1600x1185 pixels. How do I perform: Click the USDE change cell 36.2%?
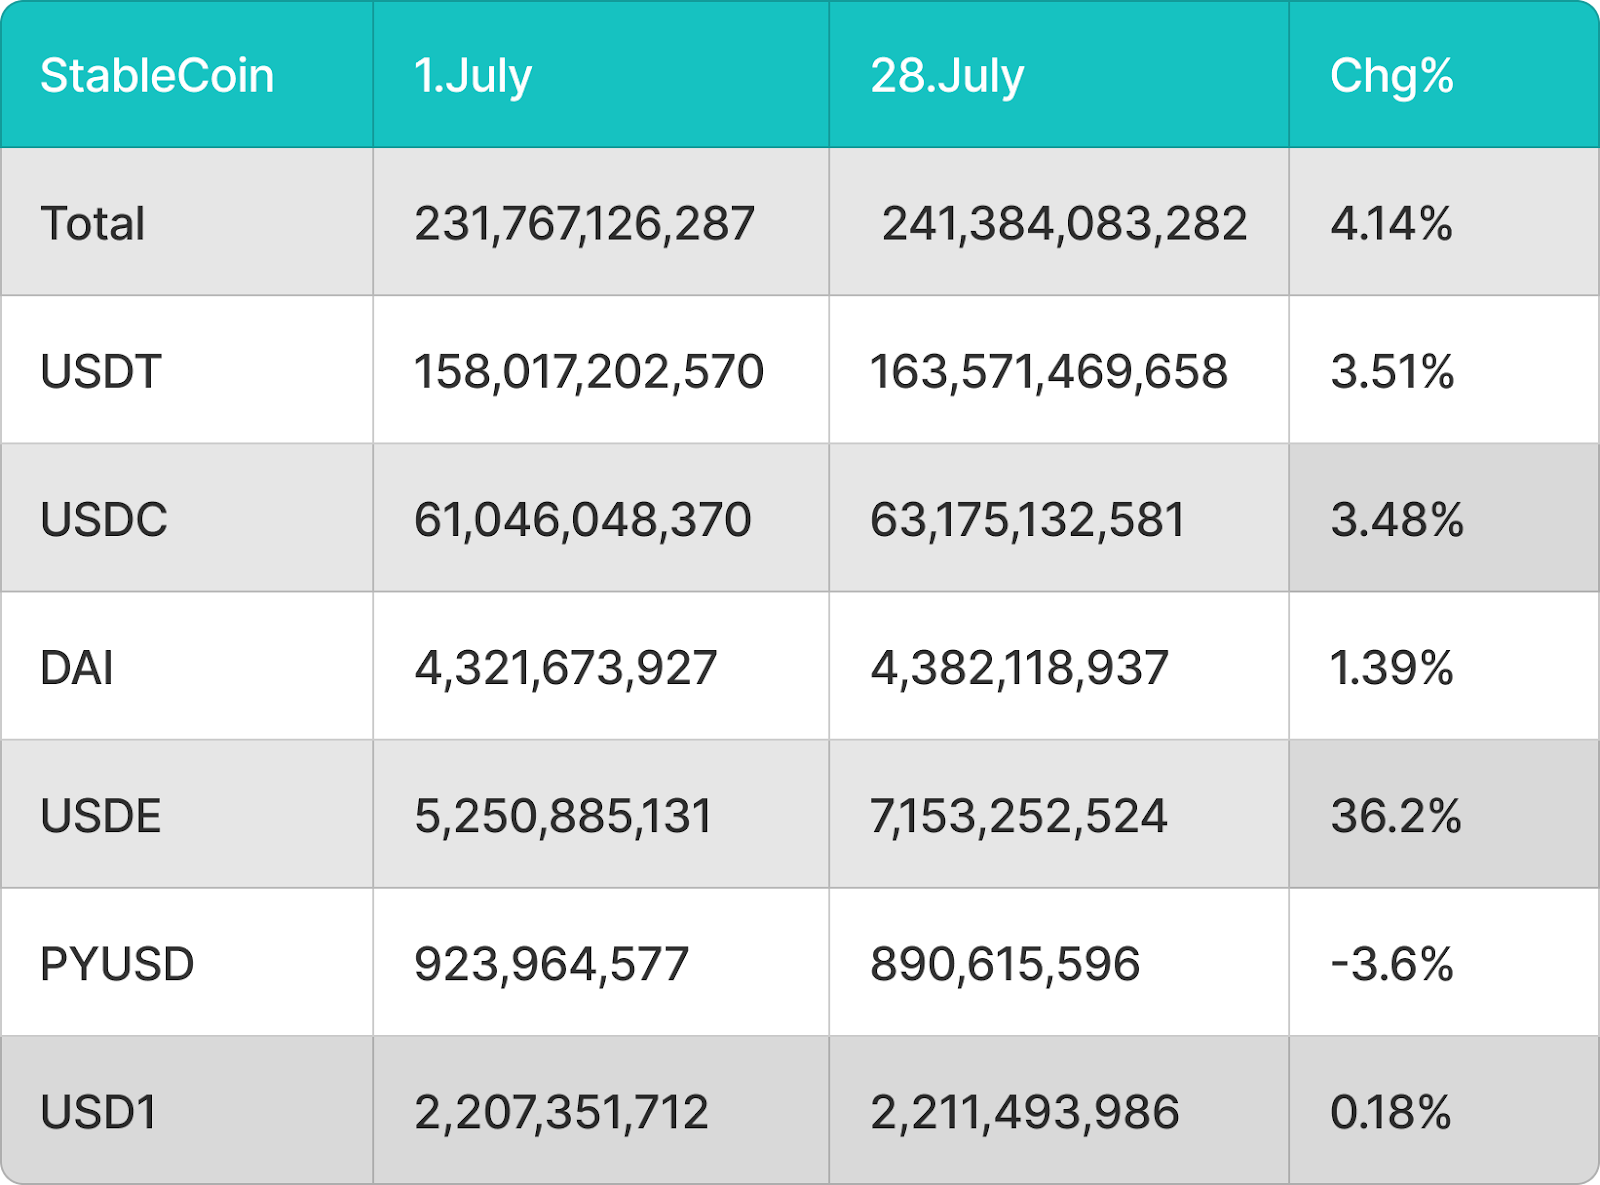[x=1396, y=816]
